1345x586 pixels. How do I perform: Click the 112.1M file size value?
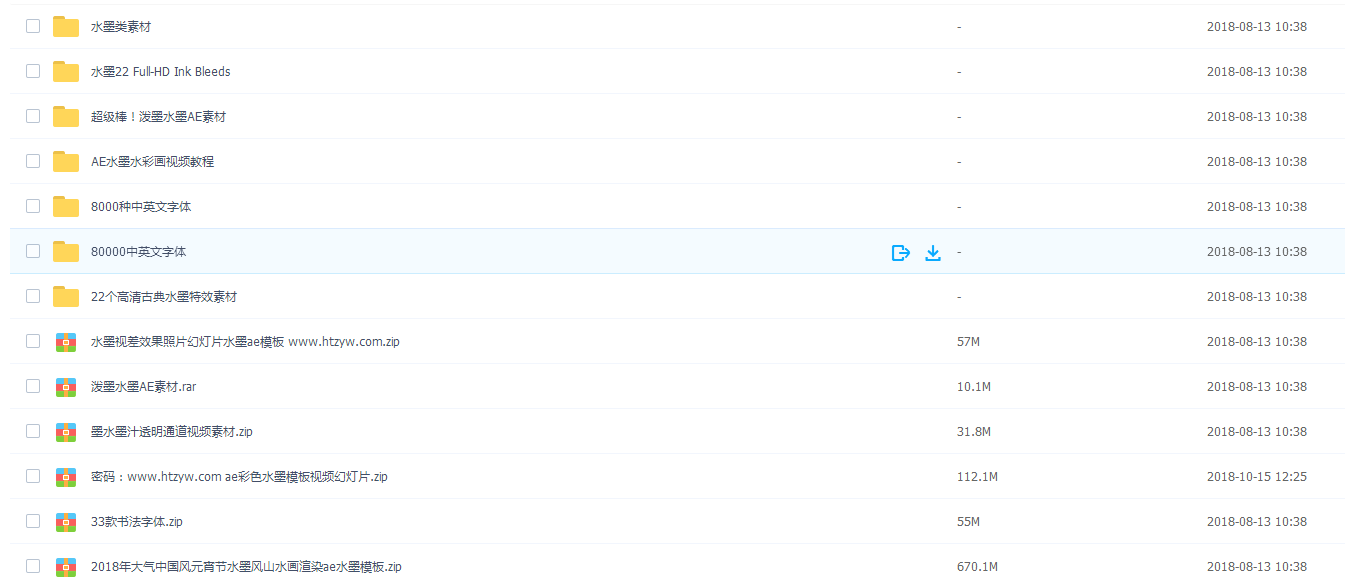pyautogui.click(x=977, y=477)
